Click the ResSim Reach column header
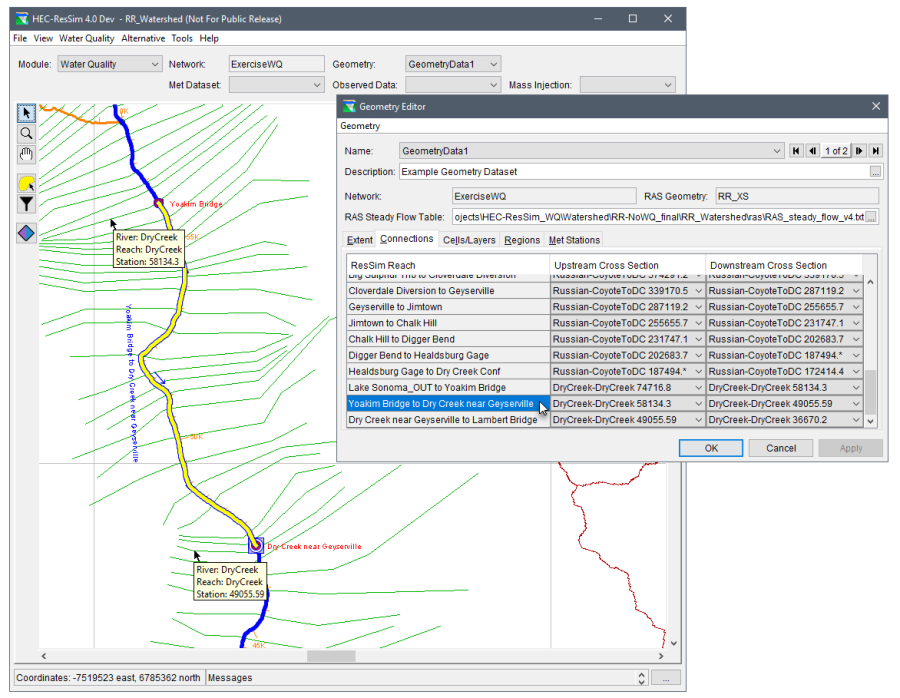This screenshot has height=698, width=900. tap(448, 265)
